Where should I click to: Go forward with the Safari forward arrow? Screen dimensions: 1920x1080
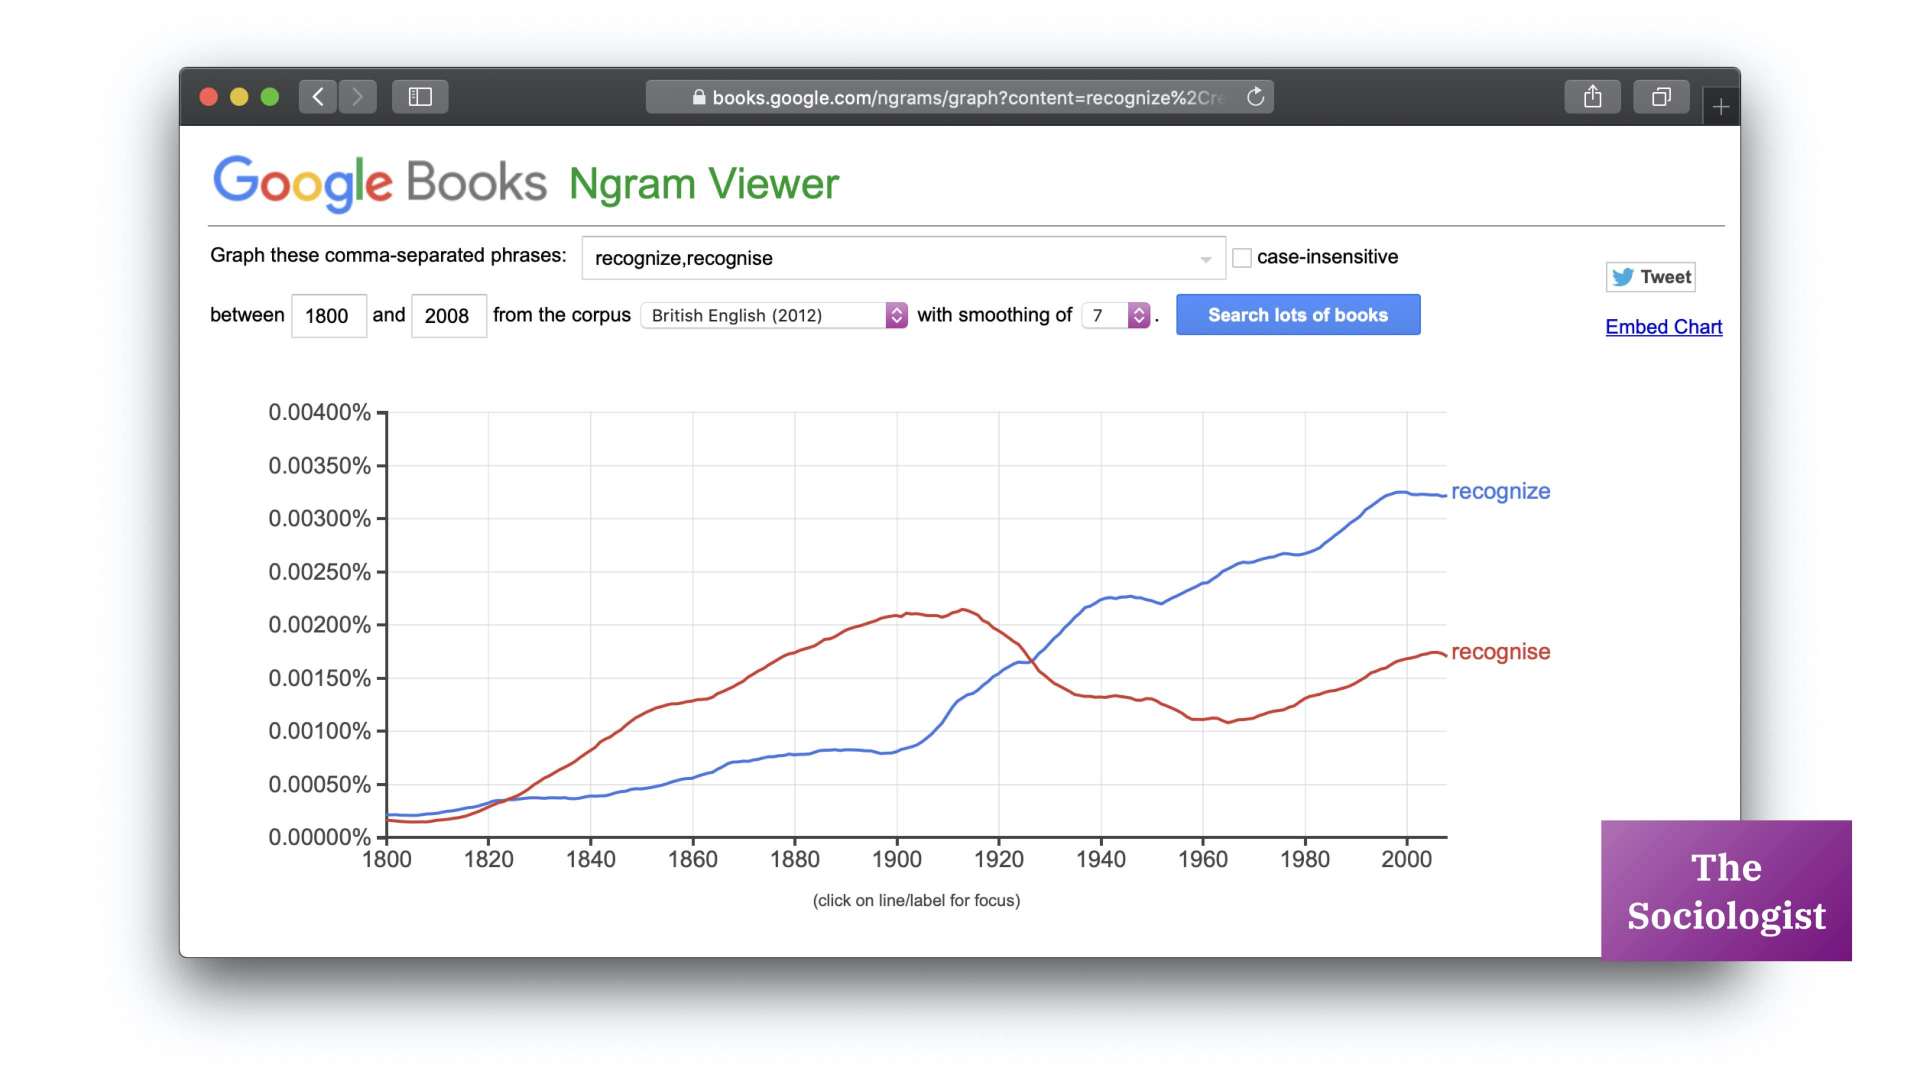[x=357, y=97]
